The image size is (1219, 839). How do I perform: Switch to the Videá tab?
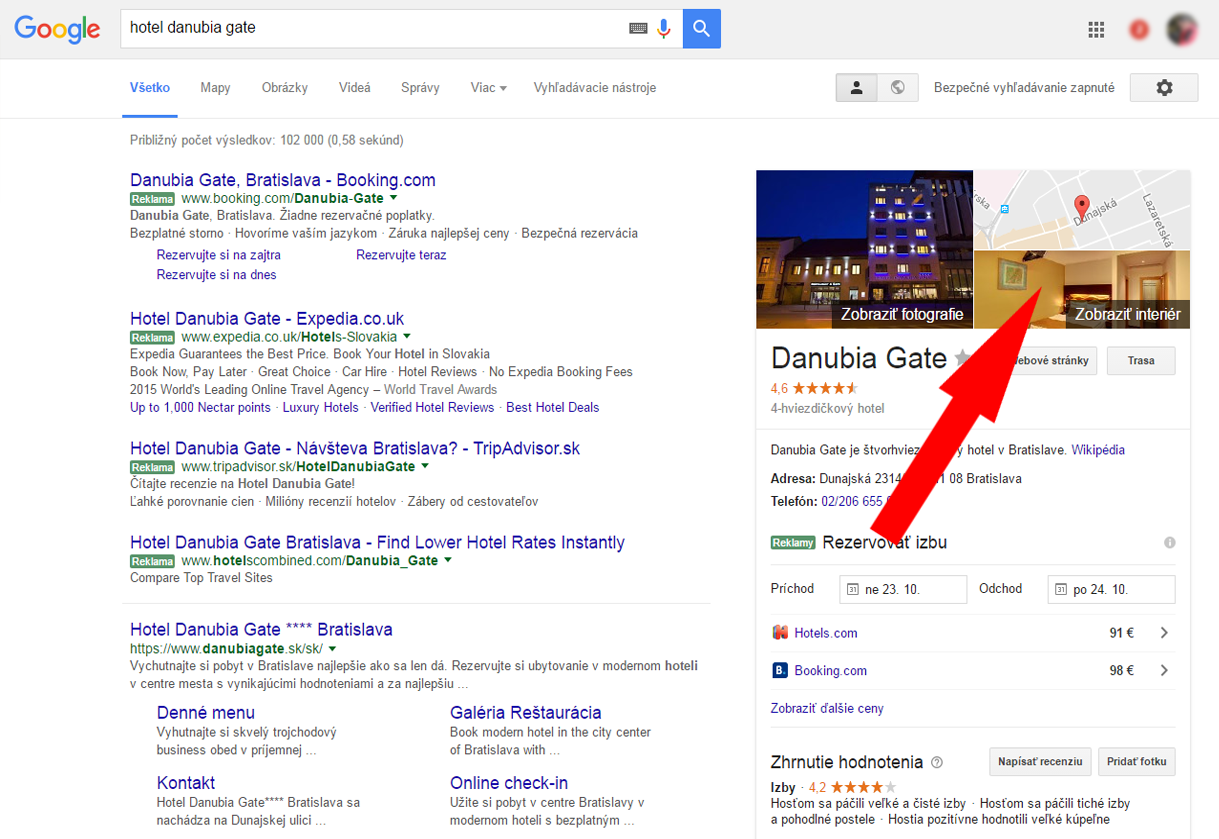coord(355,88)
